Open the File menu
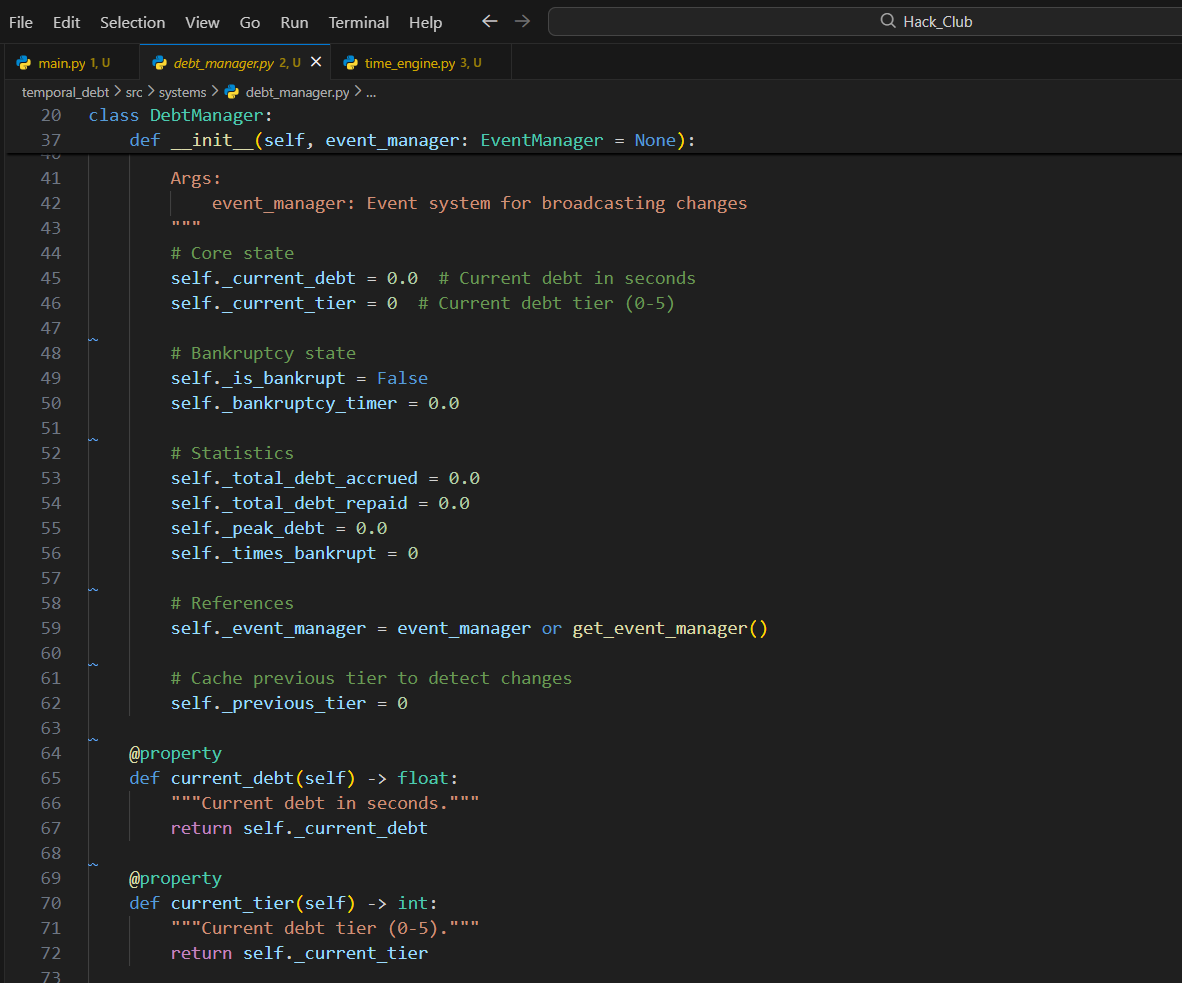Image resolution: width=1182 pixels, height=983 pixels. 21,22
